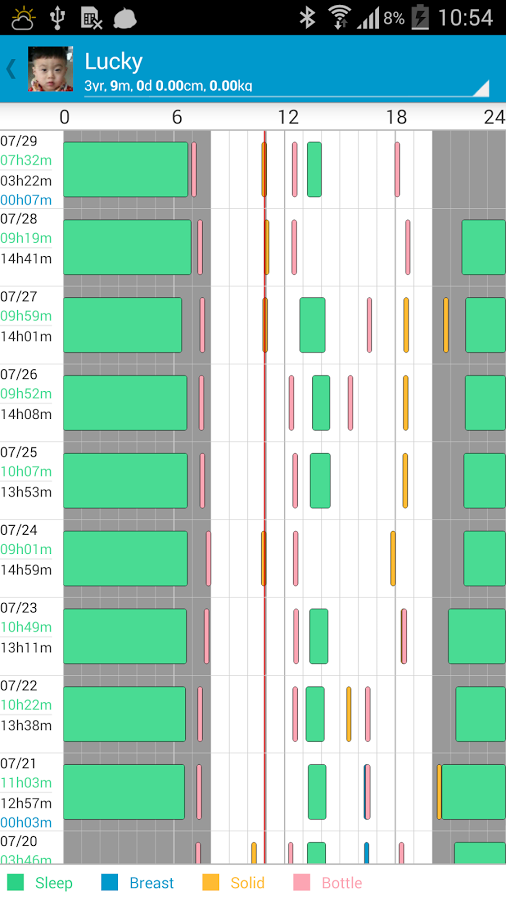Tap the 07/29 overnight sleep block
Image resolution: width=506 pixels, height=900 pixels.
[x=126, y=169]
